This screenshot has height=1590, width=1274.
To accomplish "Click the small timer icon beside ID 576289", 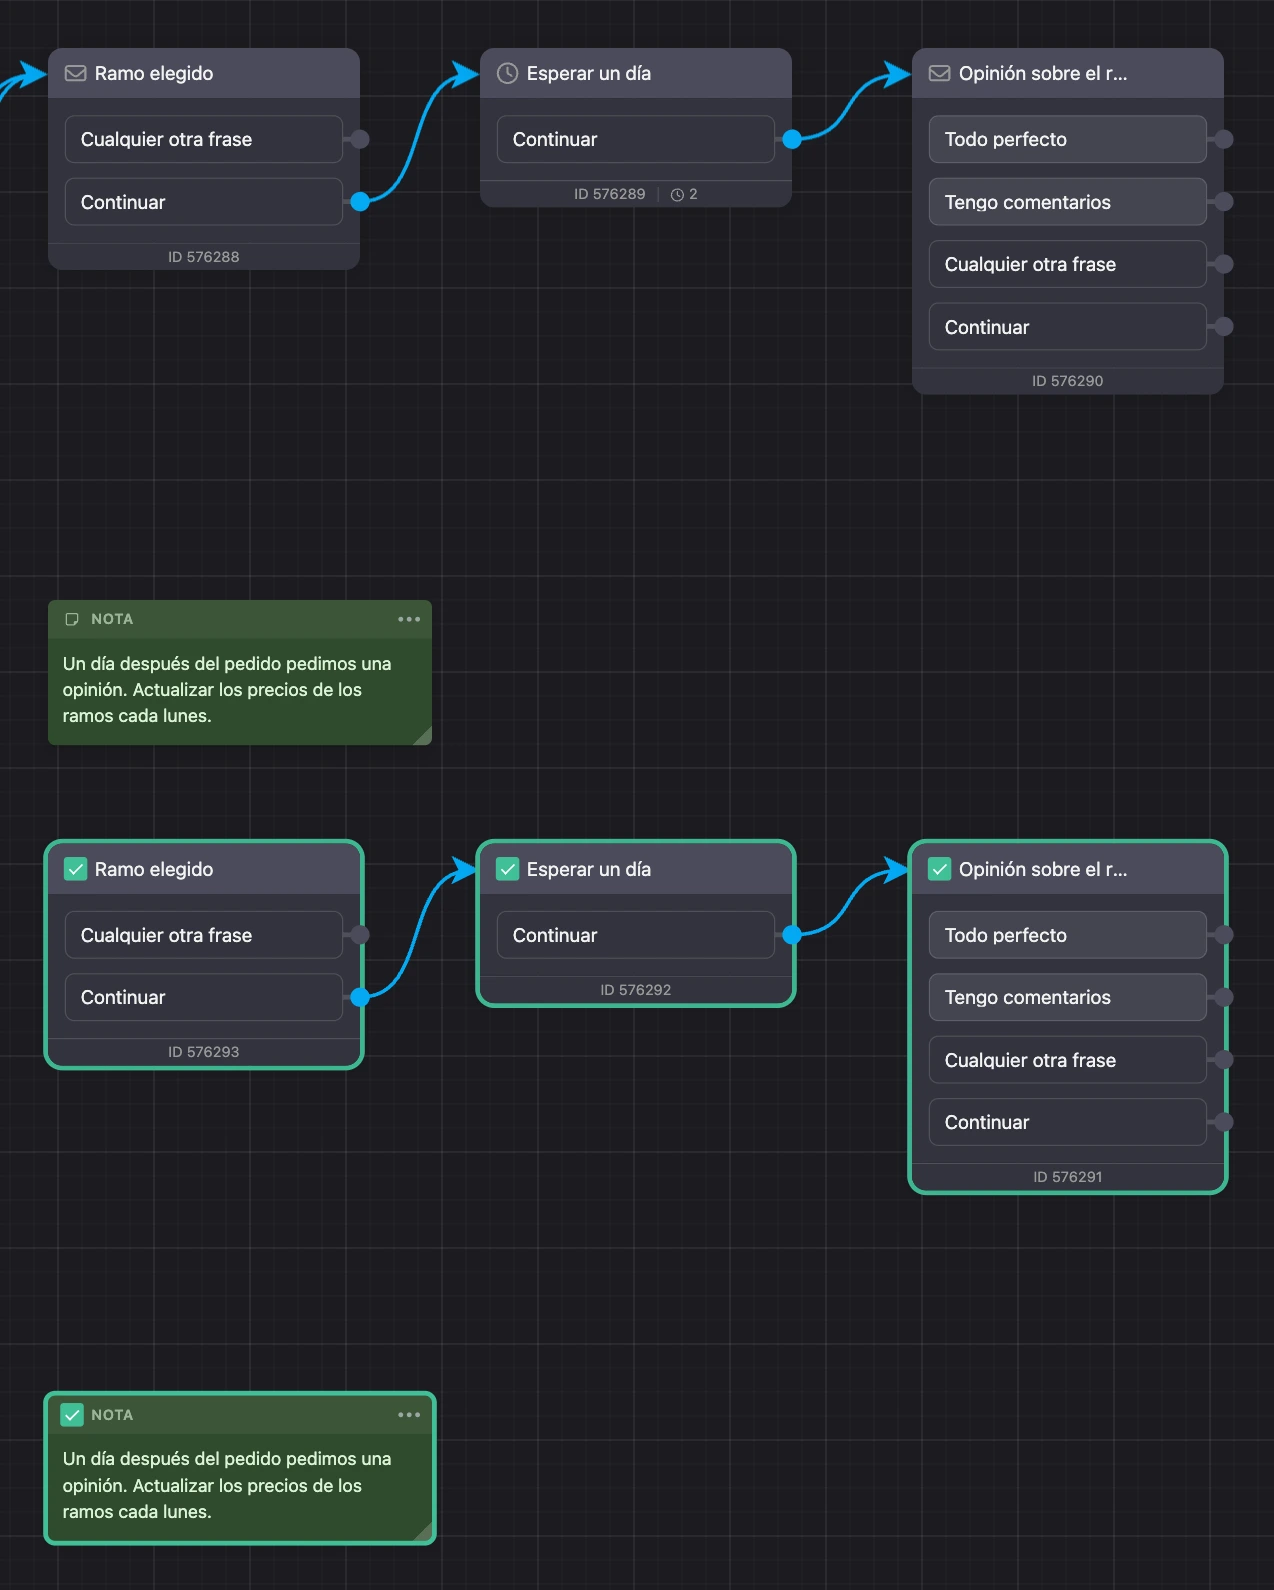I will pos(677,195).
